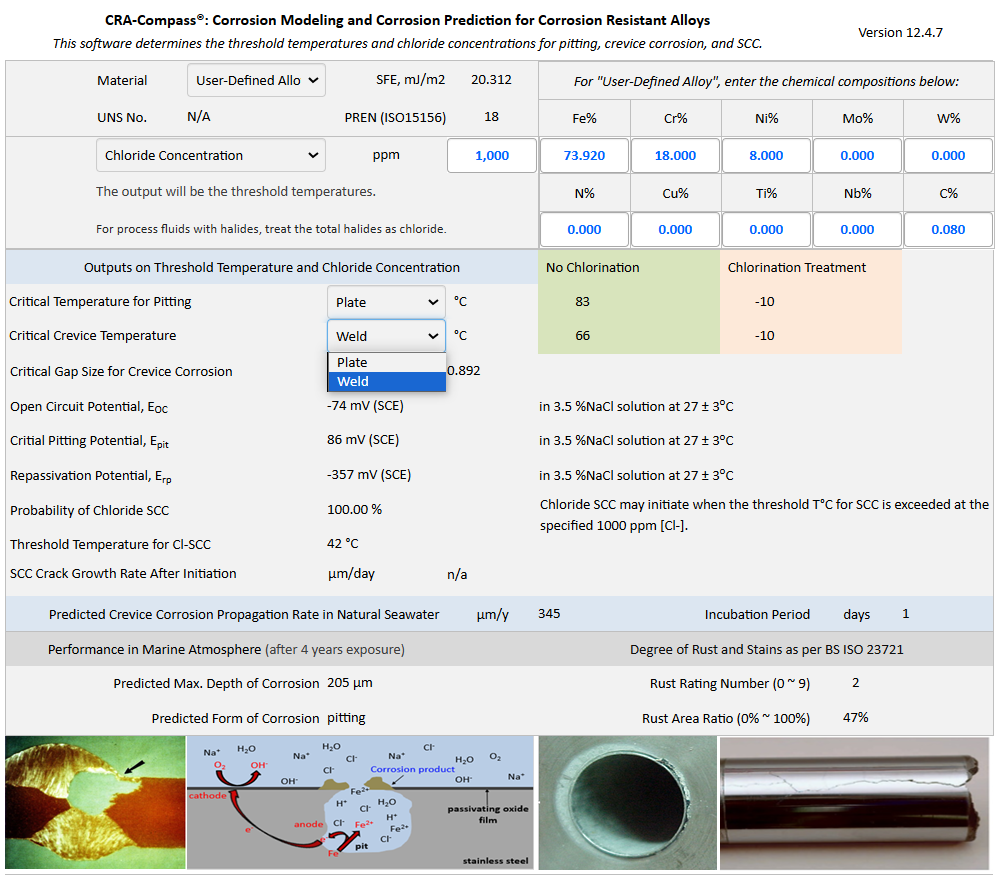999x883 pixels.
Task: Click the critical gap size value 0.892
Action: (x=463, y=370)
